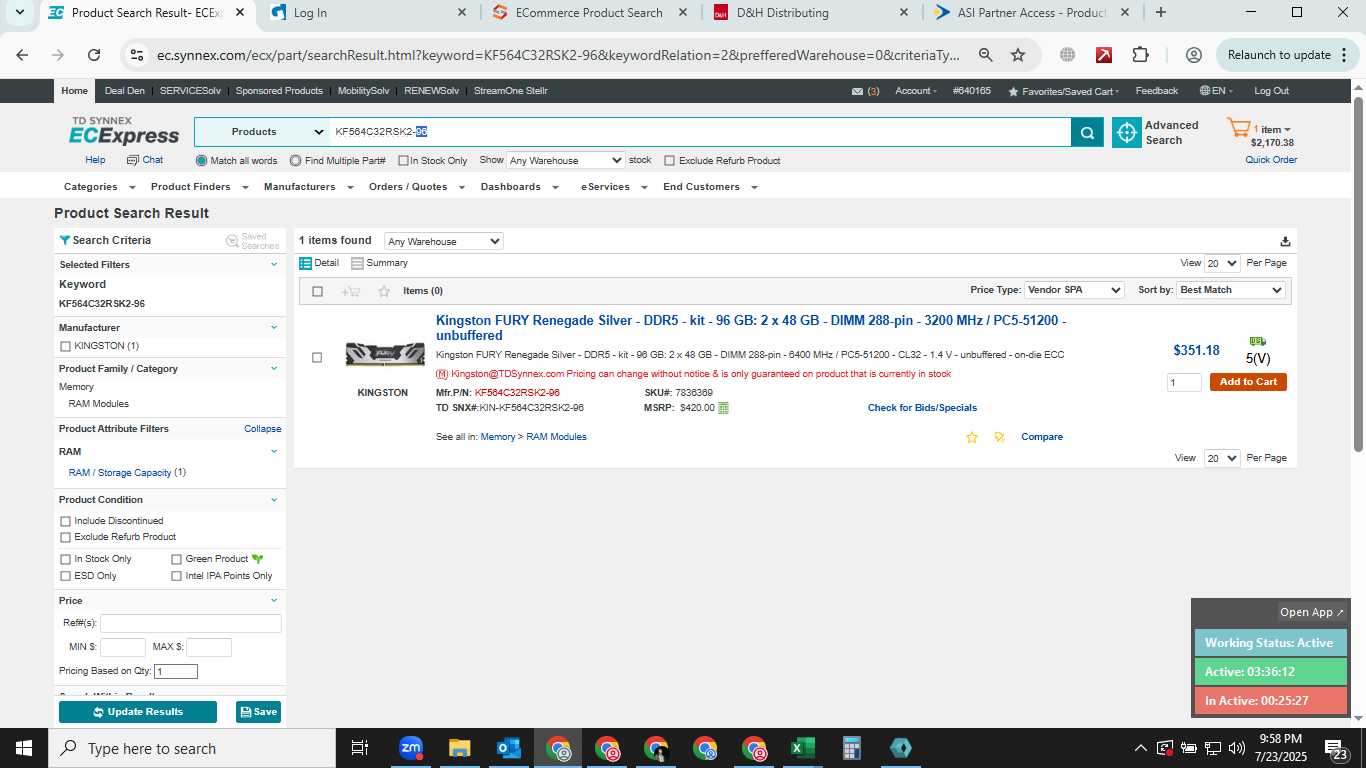Open the shopping cart icon
1366x768 pixels.
[1238, 128]
